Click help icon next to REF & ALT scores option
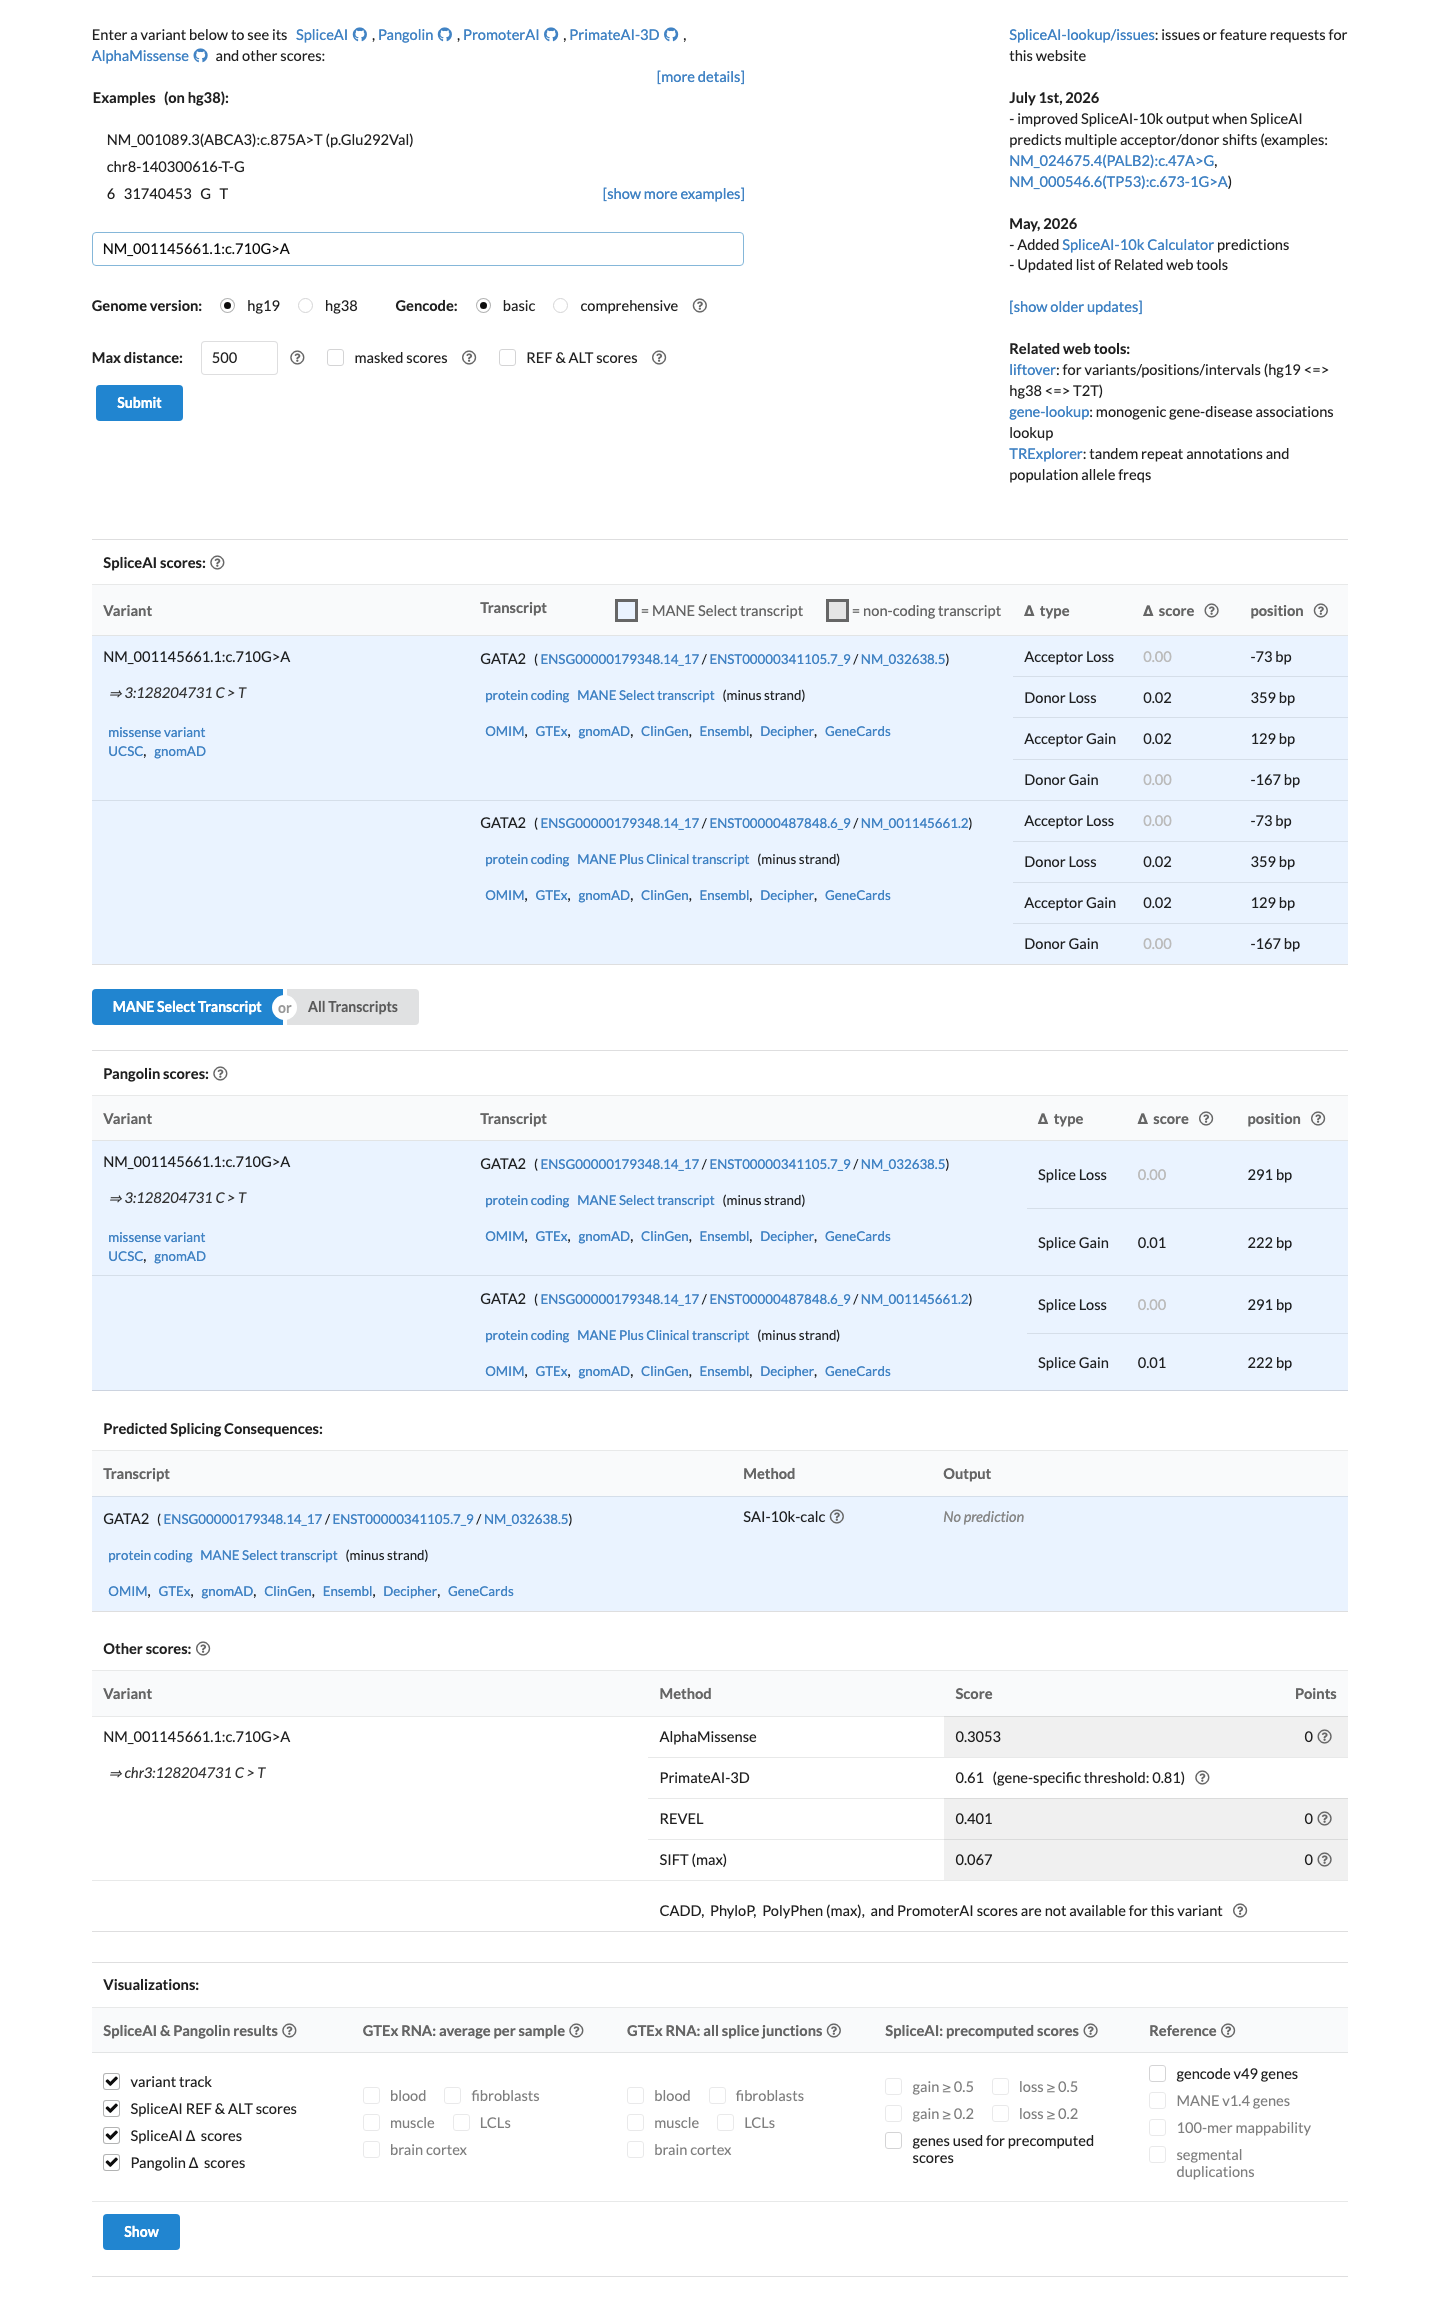The image size is (1454, 2306). point(659,358)
